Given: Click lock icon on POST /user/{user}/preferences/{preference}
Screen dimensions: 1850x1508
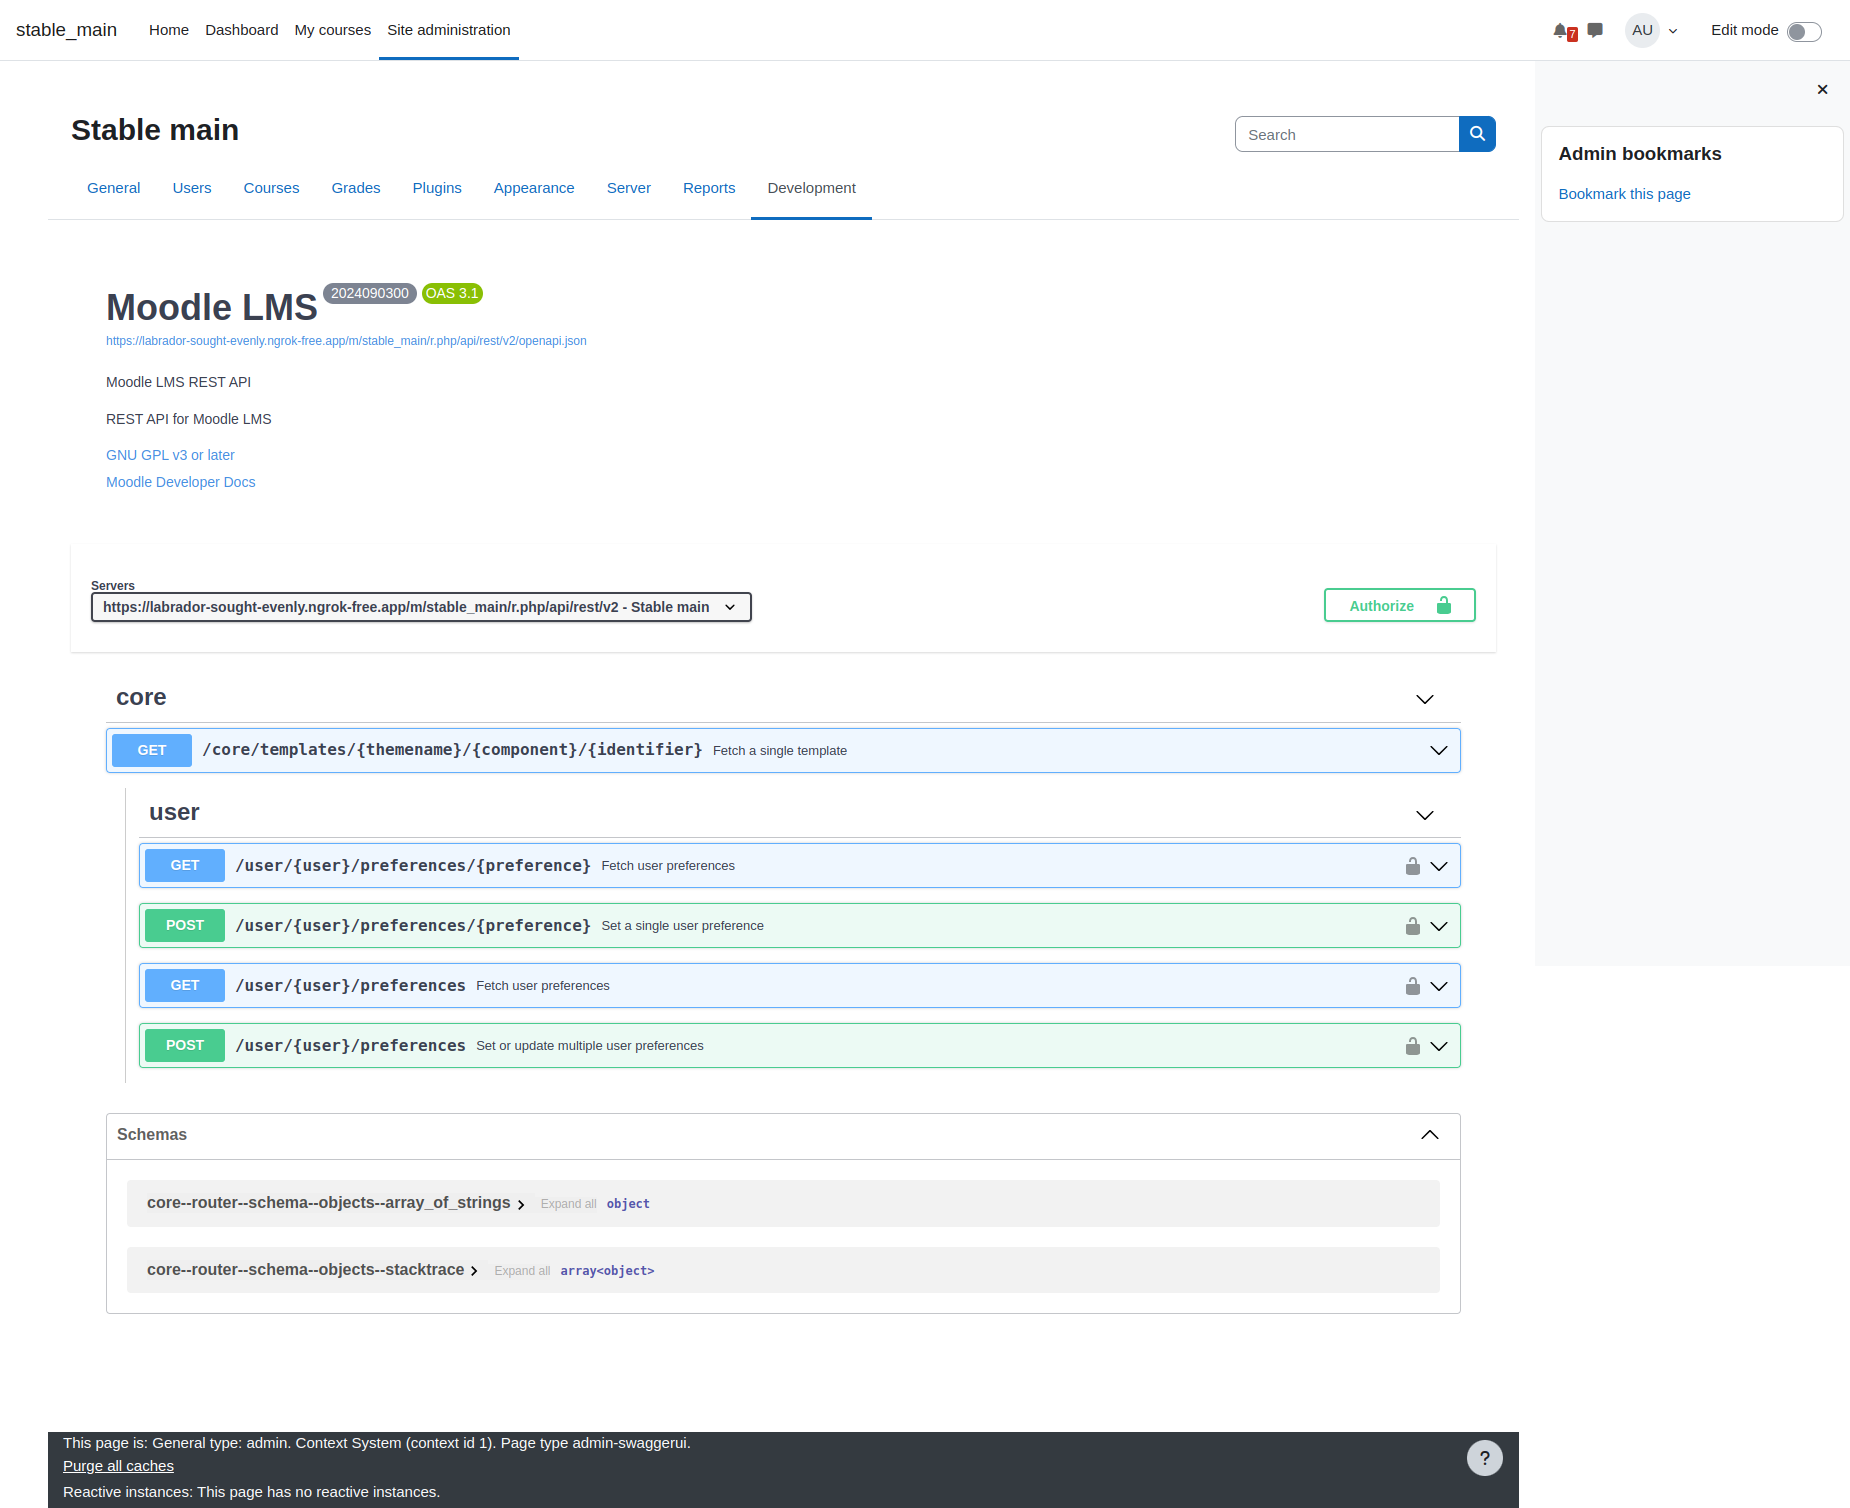Looking at the screenshot, I should (x=1412, y=926).
